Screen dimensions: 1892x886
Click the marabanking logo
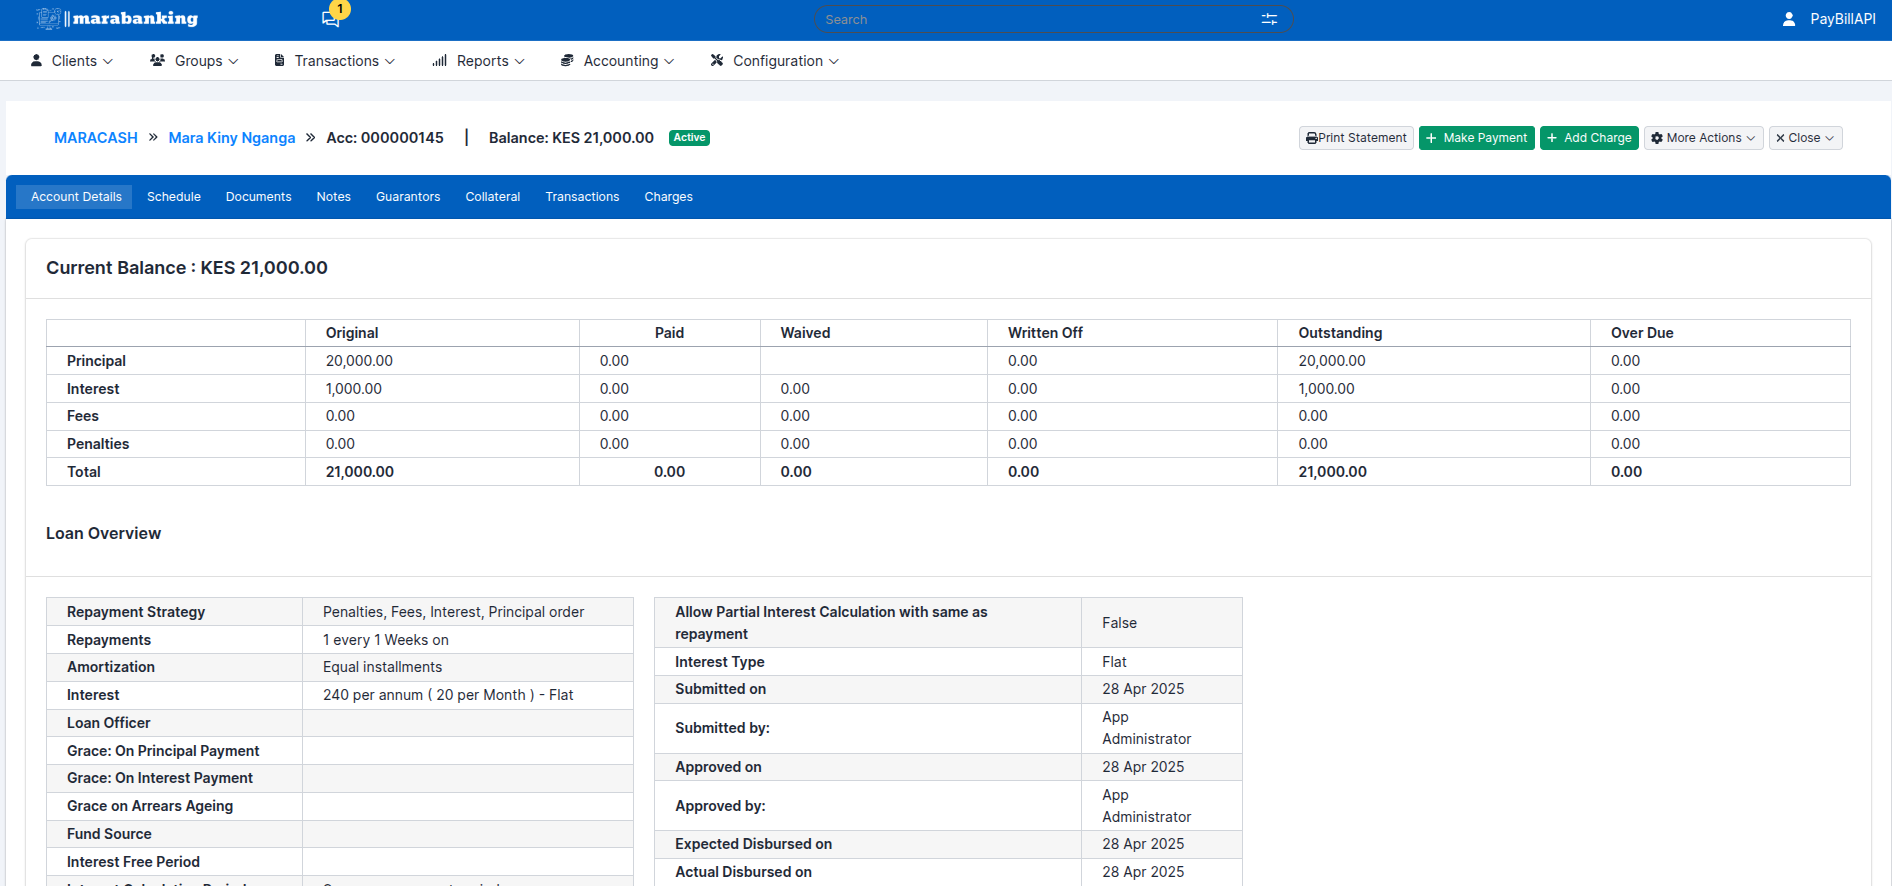point(117,18)
